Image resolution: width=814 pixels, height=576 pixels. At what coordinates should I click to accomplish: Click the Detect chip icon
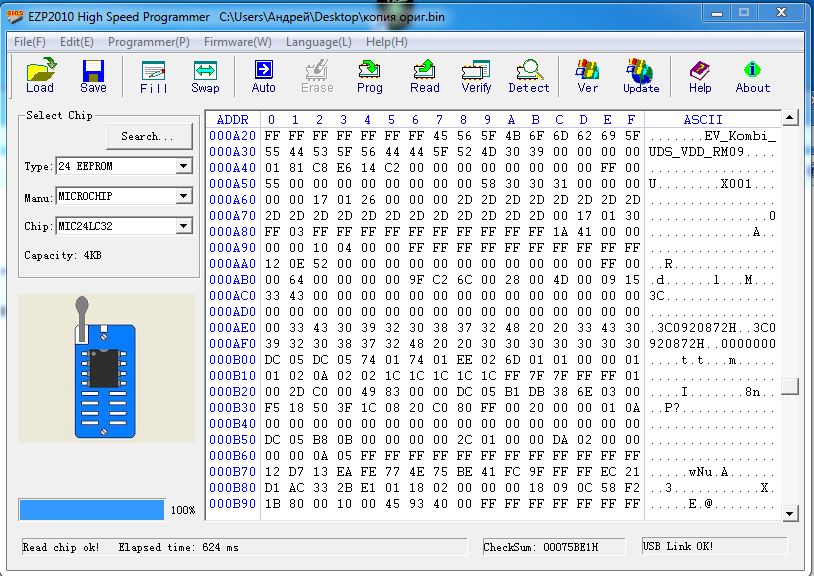[528, 75]
